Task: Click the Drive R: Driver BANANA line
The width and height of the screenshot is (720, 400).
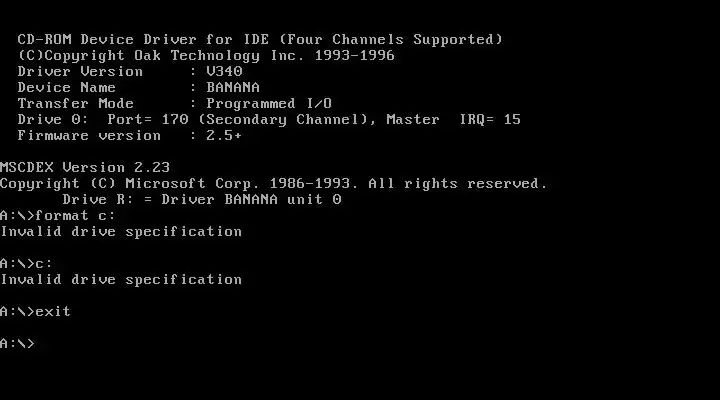Action: pos(202,199)
